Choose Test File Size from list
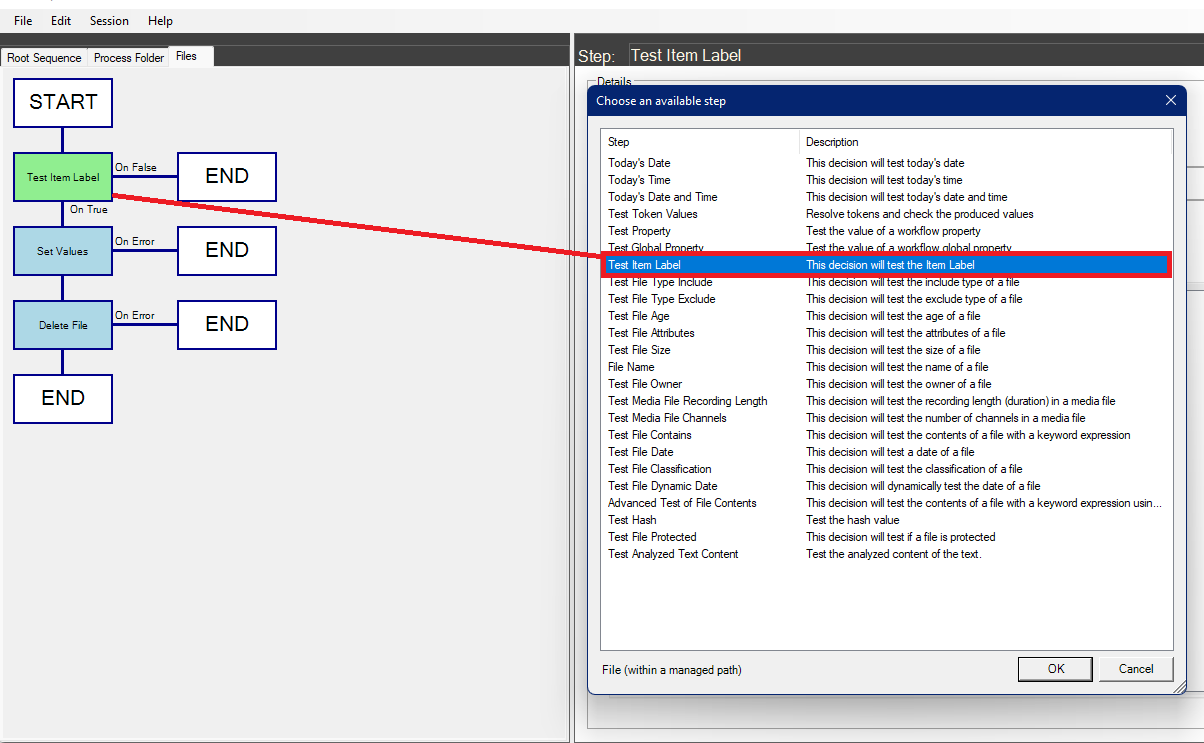The image size is (1204, 743). click(639, 350)
